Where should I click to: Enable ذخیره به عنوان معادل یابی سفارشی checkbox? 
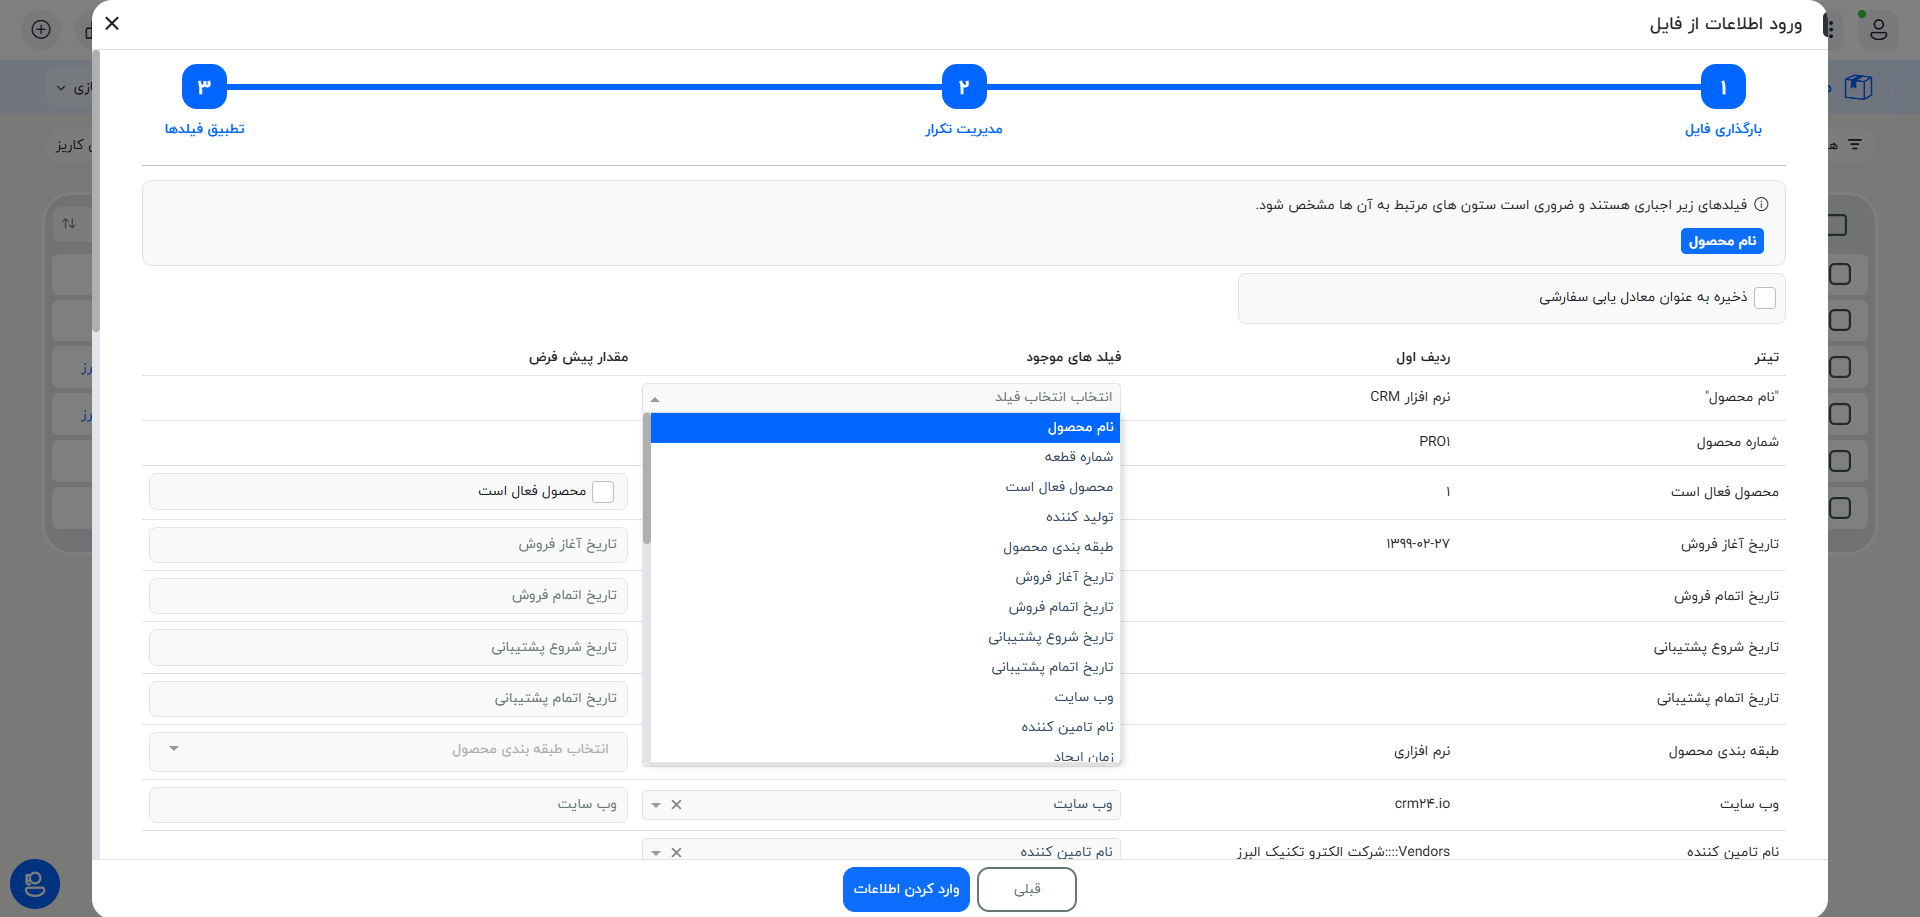click(x=1765, y=298)
